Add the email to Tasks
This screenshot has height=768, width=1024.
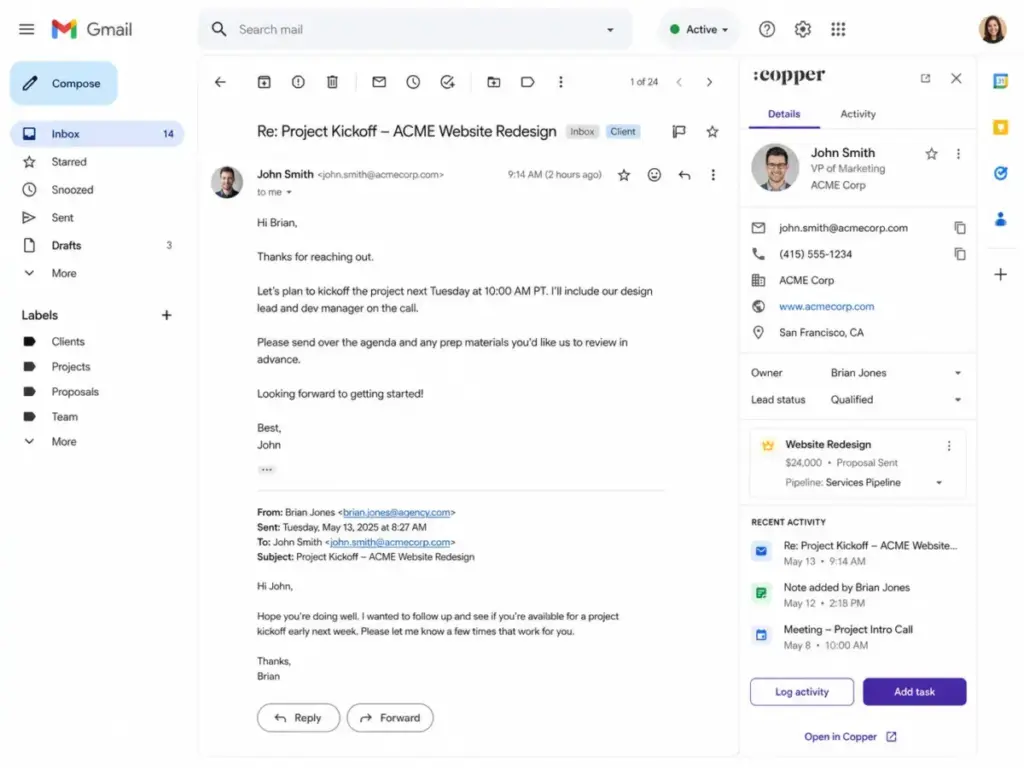(x=447, y=82)
